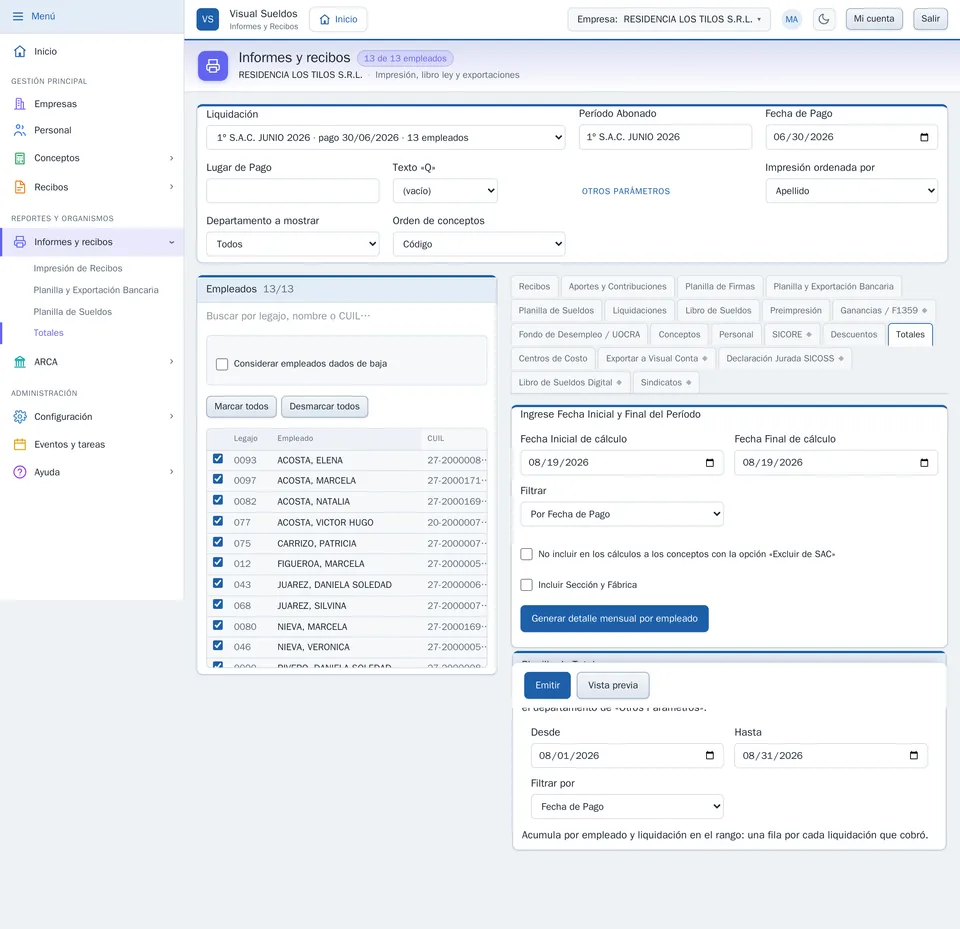Image resolution: width=960 pixels, height=929 pixels.
Task: Click Generar detalle mensual por empleado
Action: point(614,619)
